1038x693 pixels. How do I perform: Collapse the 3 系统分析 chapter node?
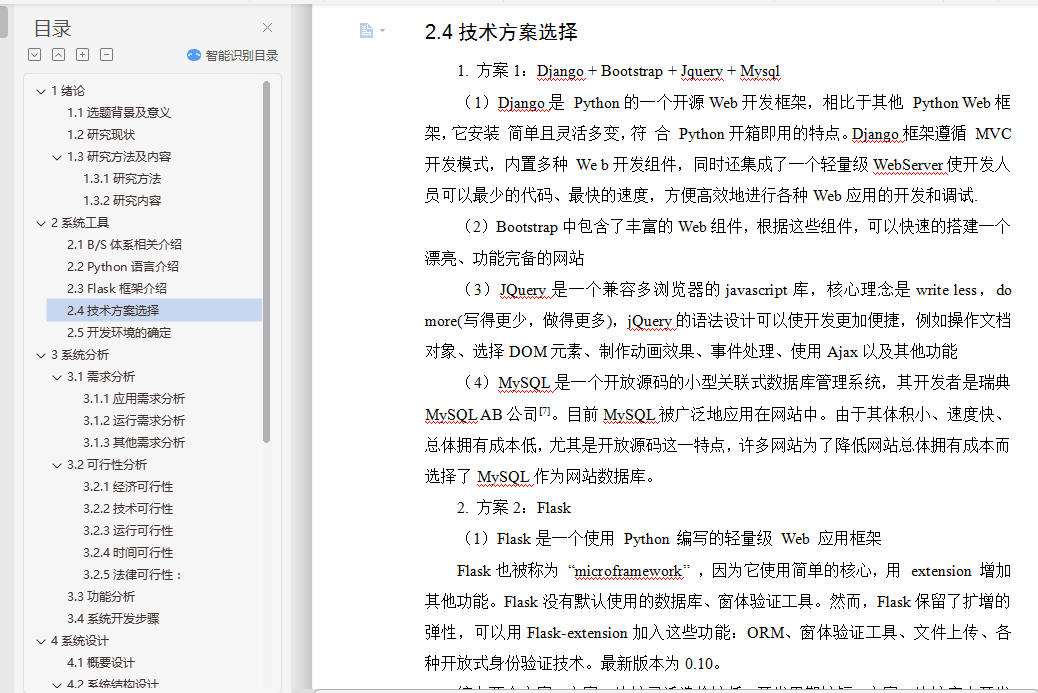41,355
